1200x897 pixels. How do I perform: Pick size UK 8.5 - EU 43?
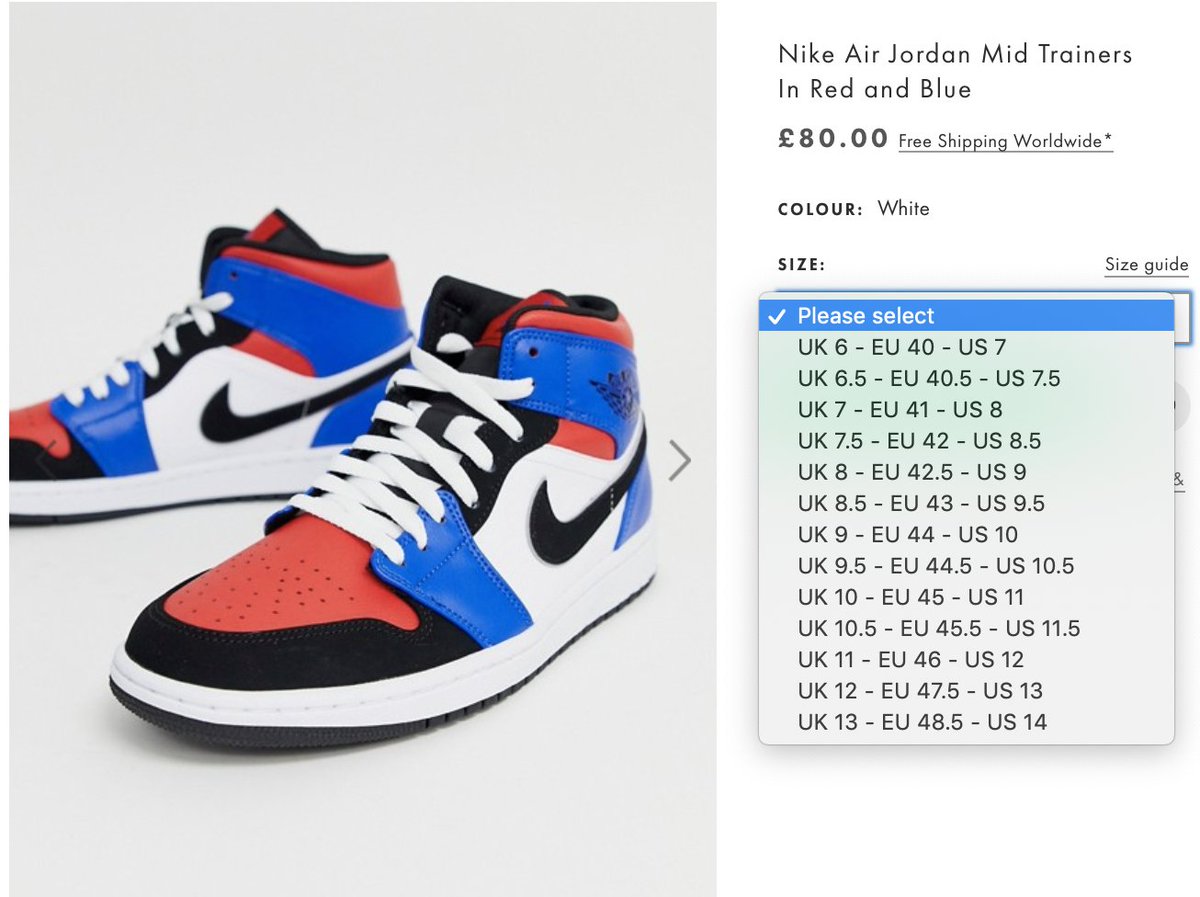click(966, 503)
